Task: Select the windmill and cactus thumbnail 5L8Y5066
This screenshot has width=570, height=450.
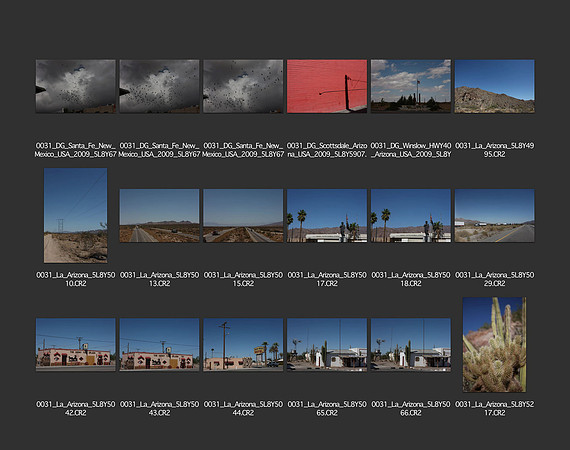Action: click(x=411, y=345)
